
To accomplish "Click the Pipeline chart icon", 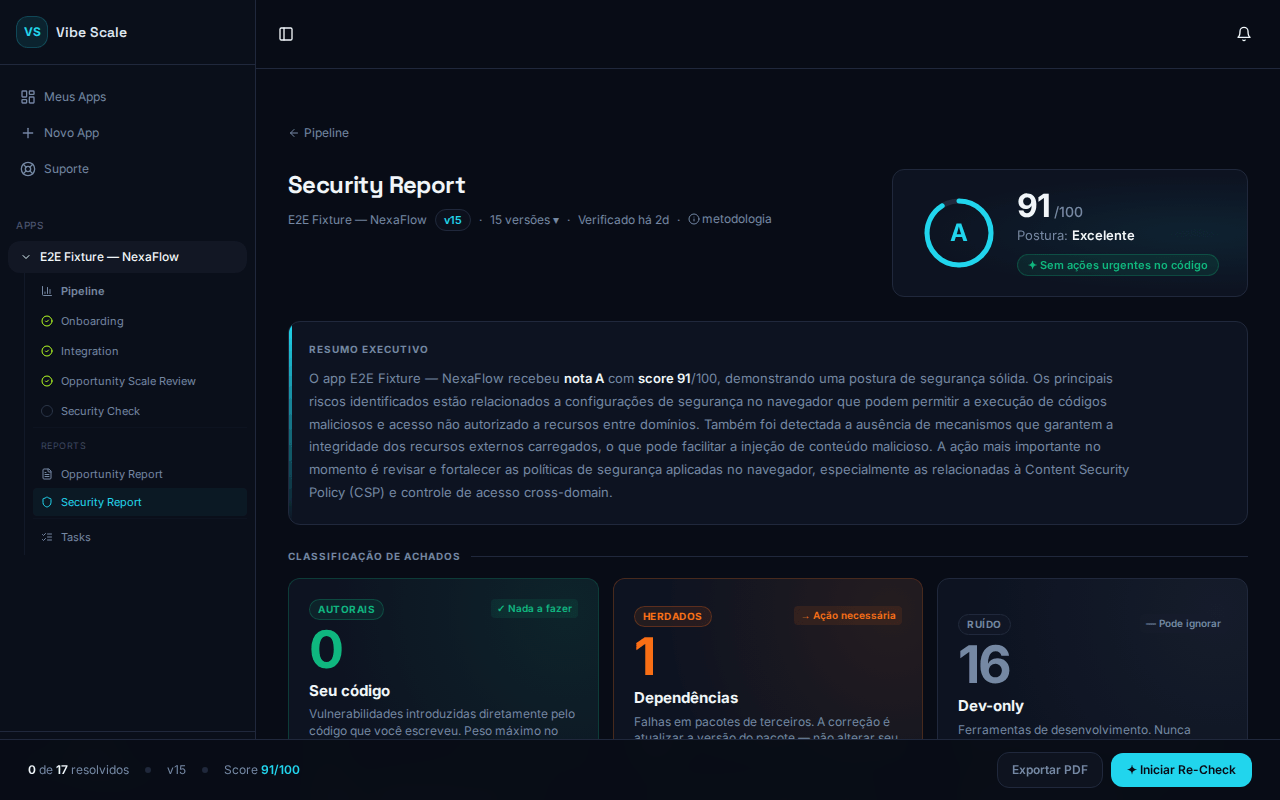I will click(x=47, y=291).
